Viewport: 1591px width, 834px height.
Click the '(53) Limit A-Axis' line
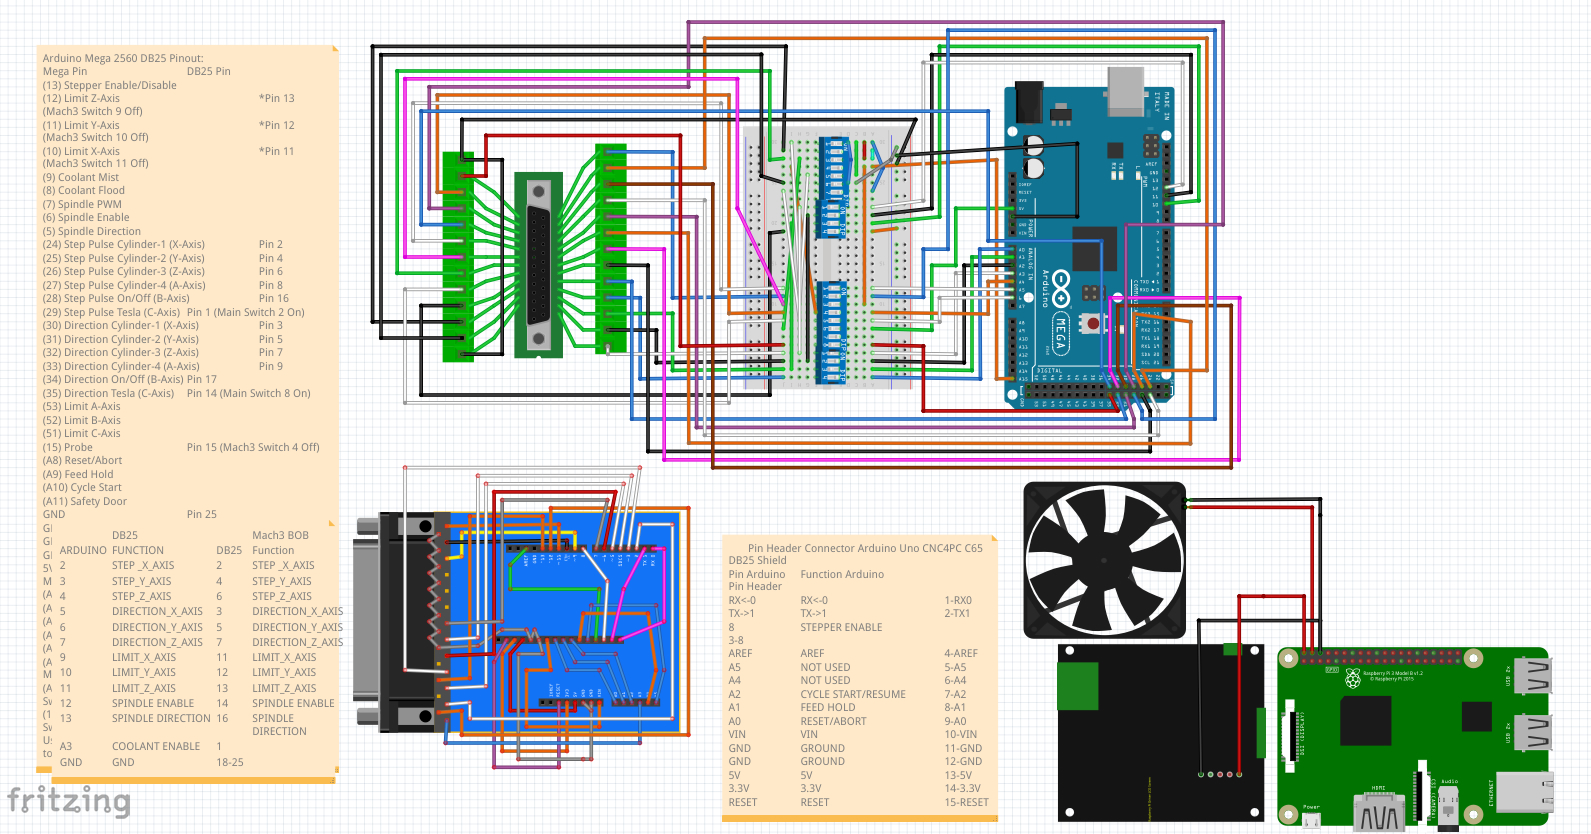[82, 406]
